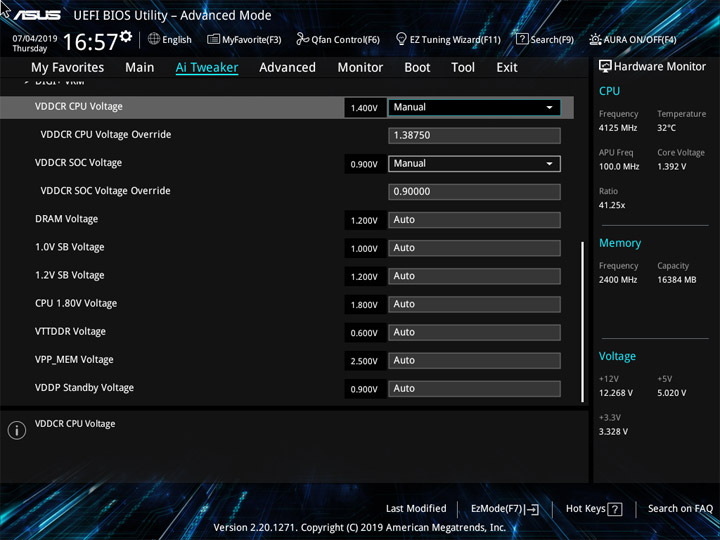Click the 1.400V current CPU voltage value
This screenshot has height=540, width=720.
click(x=364, y=108)
